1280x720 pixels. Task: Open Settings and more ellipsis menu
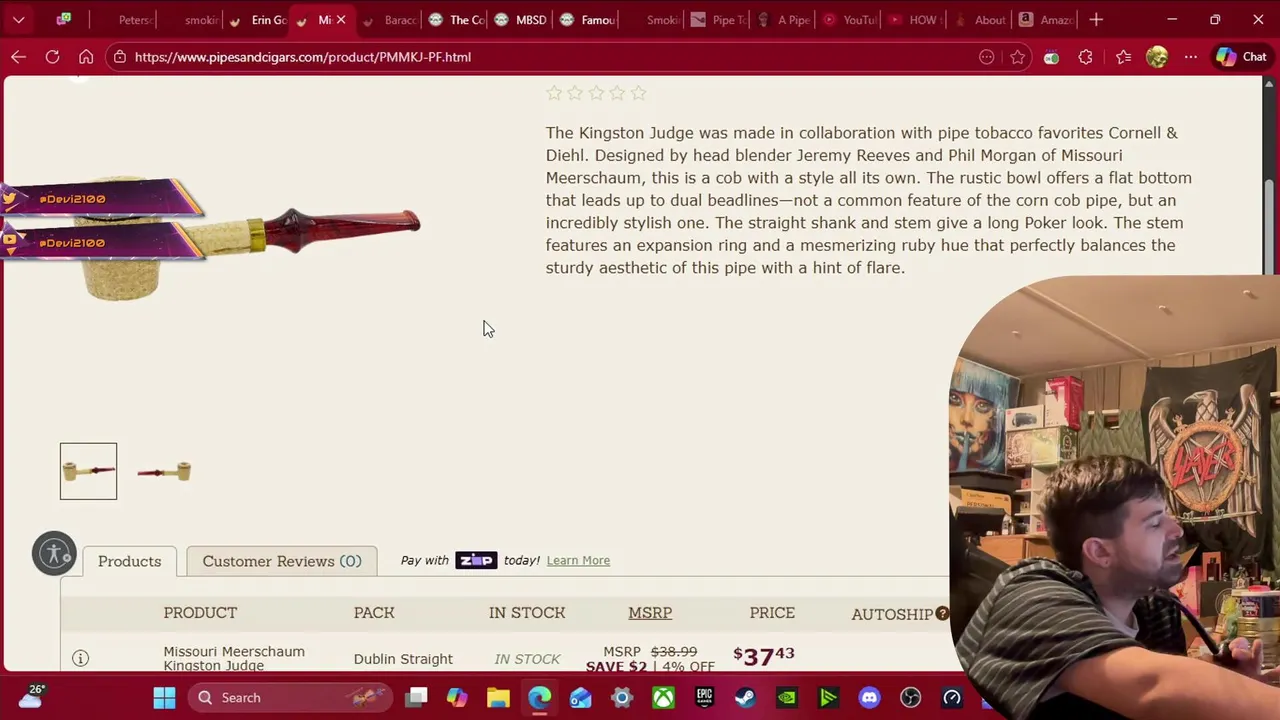pyautogui.click(x=1190, y=57)
